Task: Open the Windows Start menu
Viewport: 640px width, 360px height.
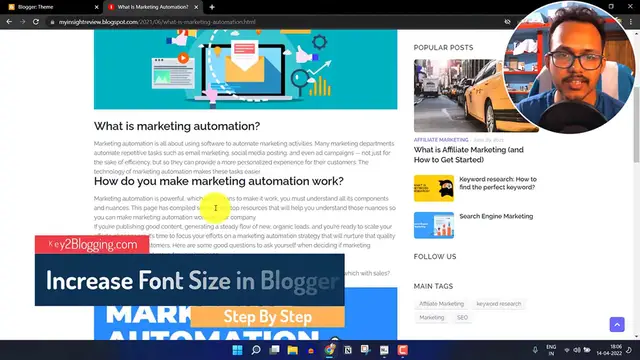Action: pos(237,350)
